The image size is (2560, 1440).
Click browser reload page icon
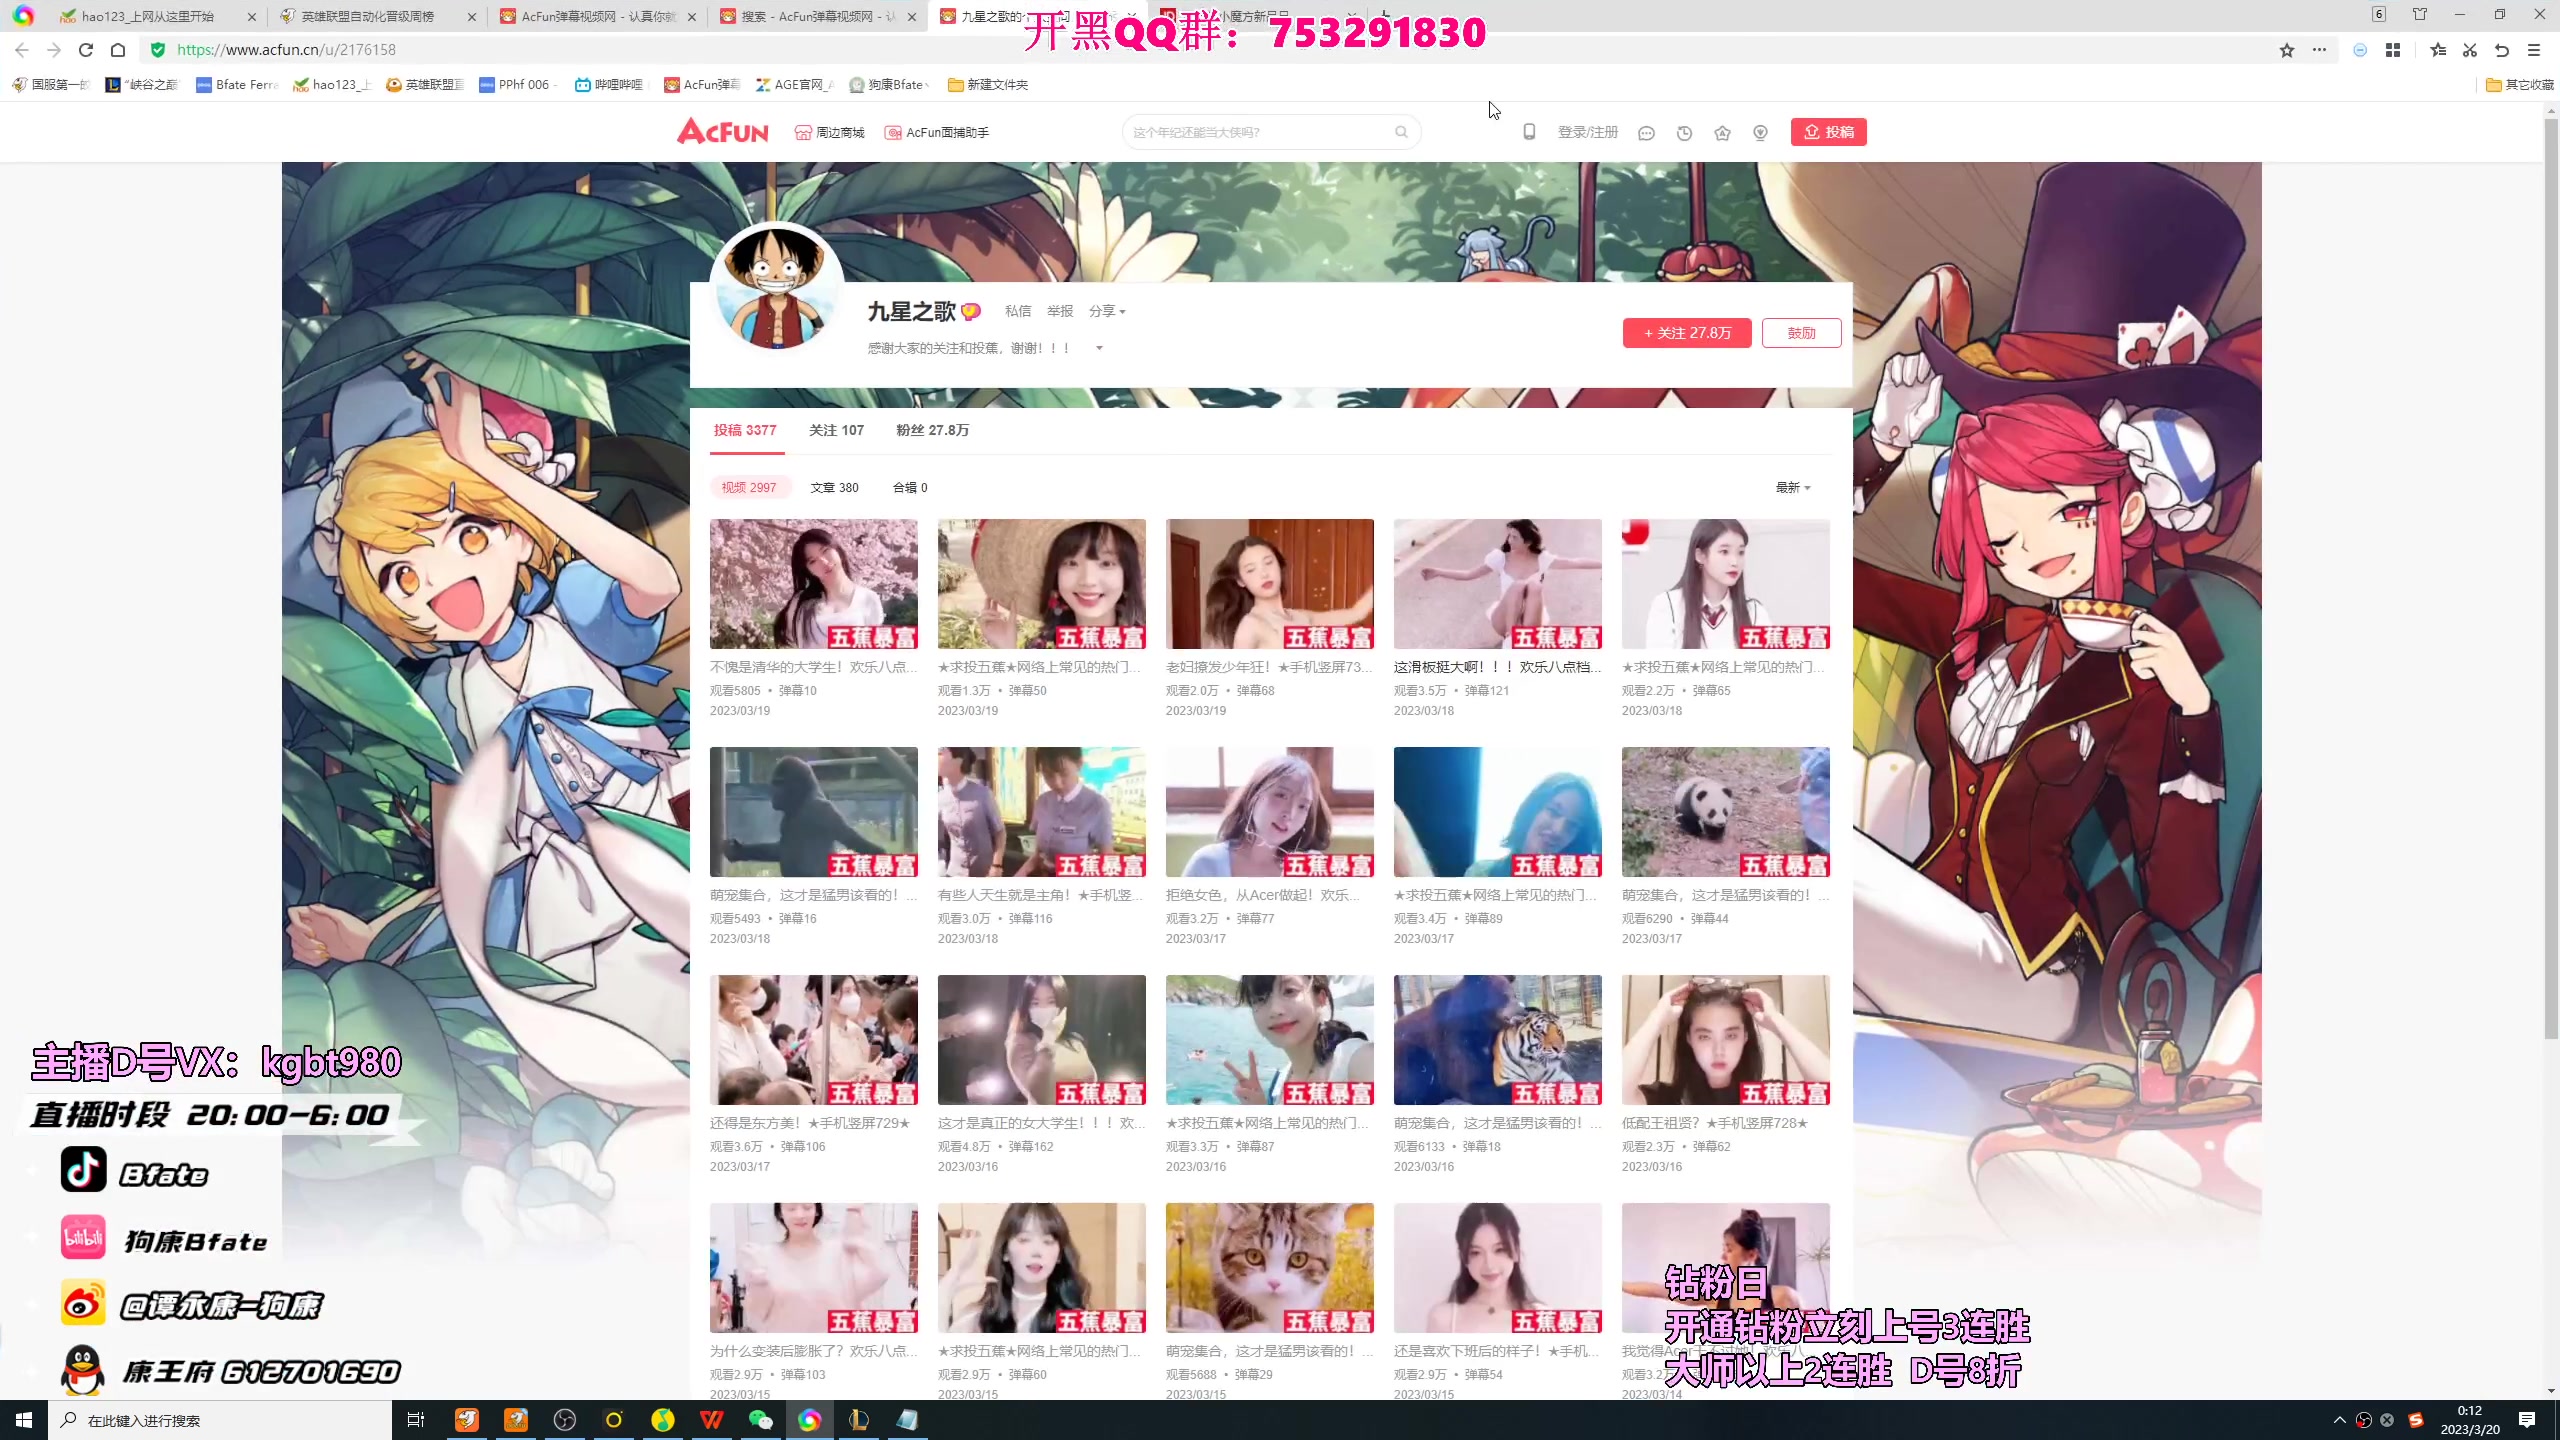[x=86, y=50]
